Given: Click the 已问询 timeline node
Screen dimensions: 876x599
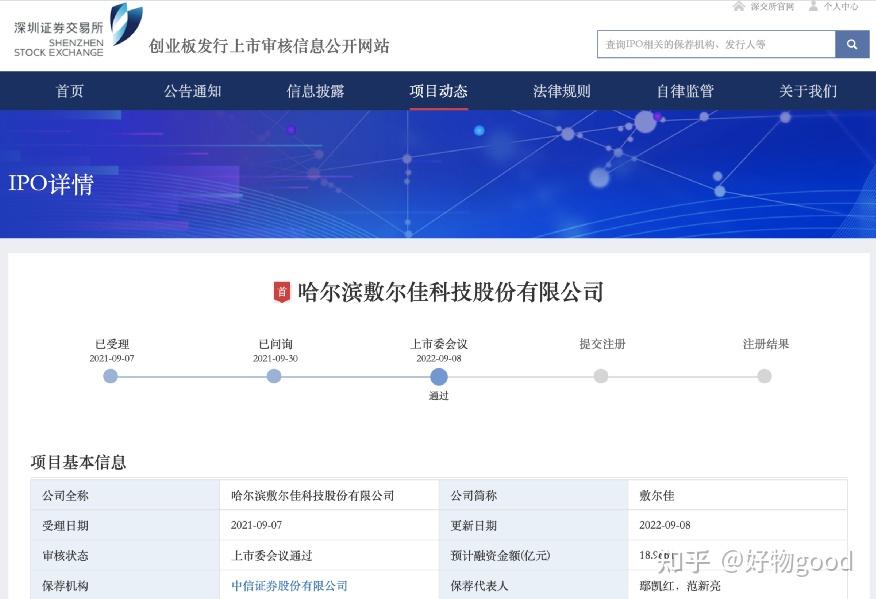Looking at the screenshot, I should coord(274,377).
